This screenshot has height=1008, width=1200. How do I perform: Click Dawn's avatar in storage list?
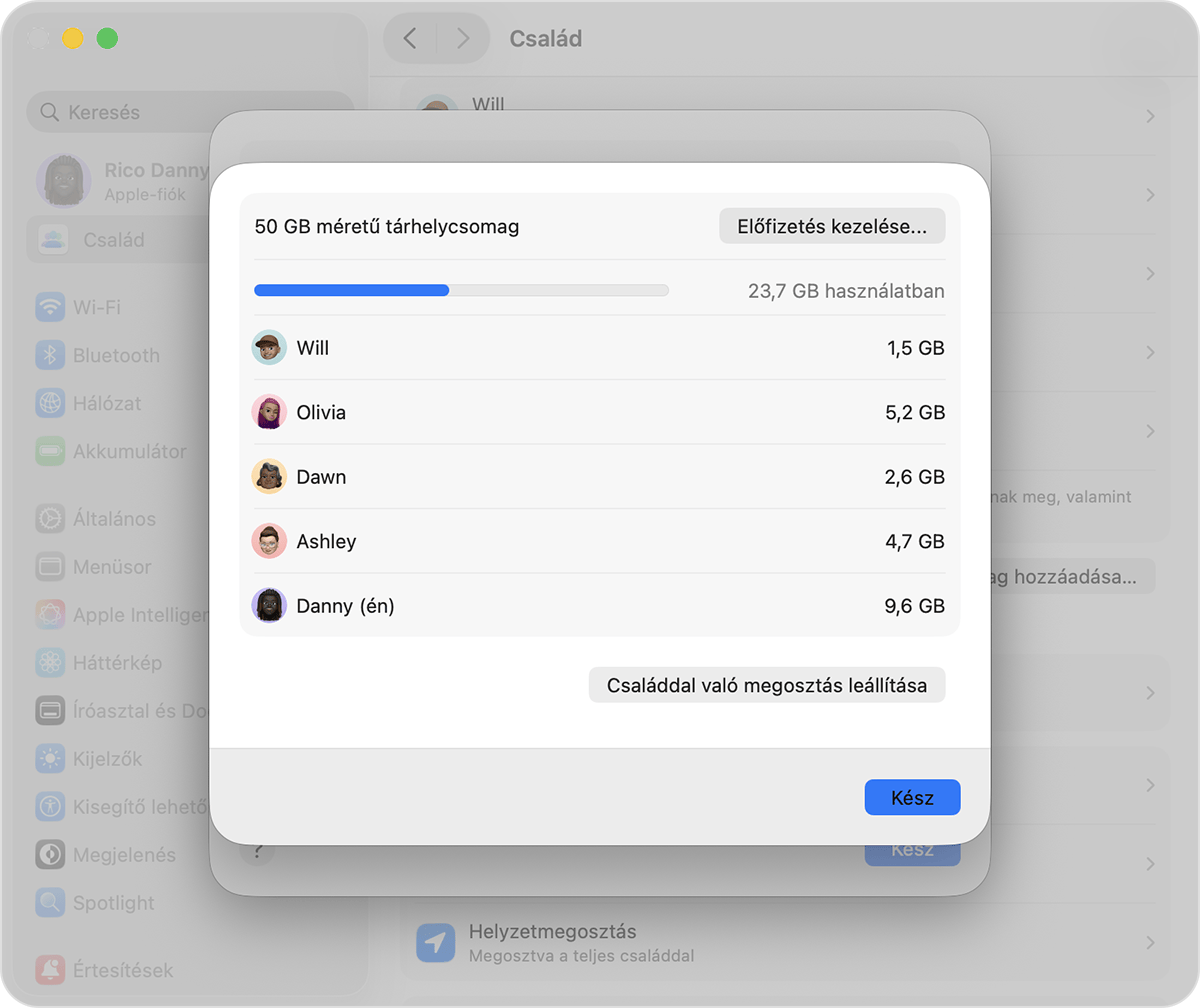click(x=269, y=477)
